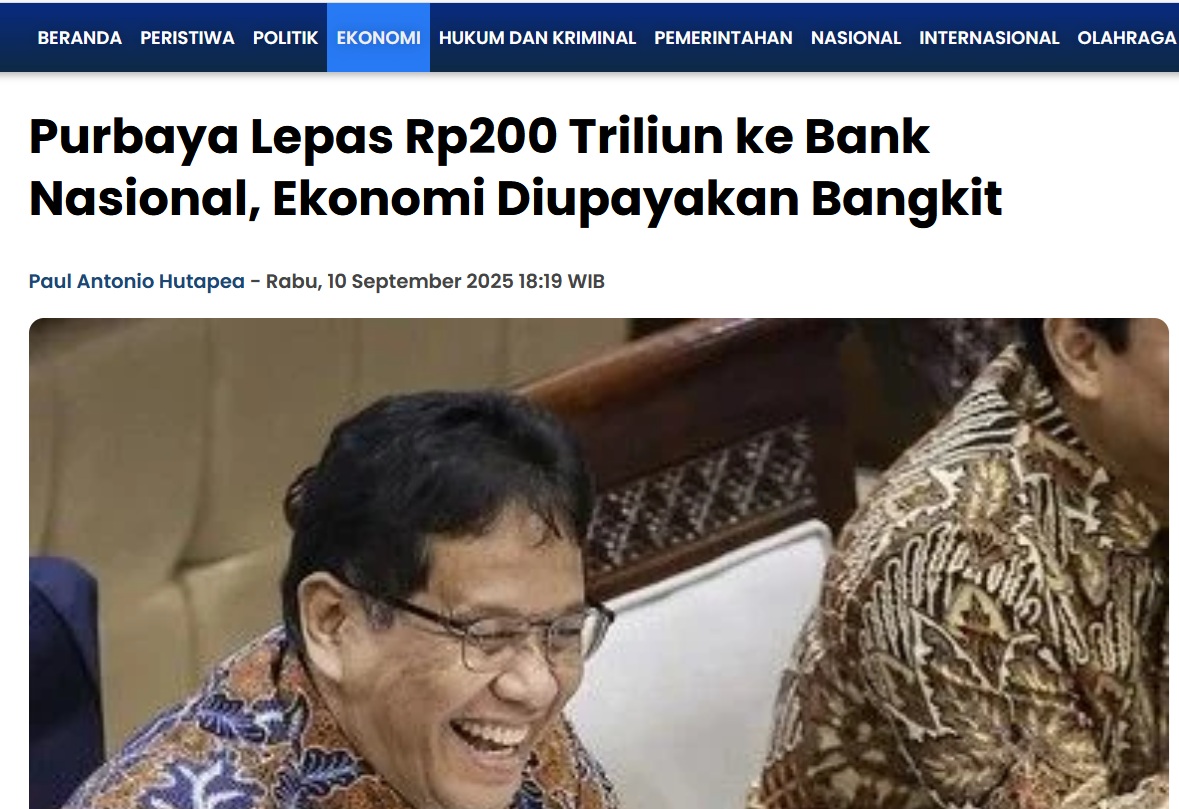Go to the BERANDA home page
The width and height of the screenshot is (1179, 809).
pos(80,38)
